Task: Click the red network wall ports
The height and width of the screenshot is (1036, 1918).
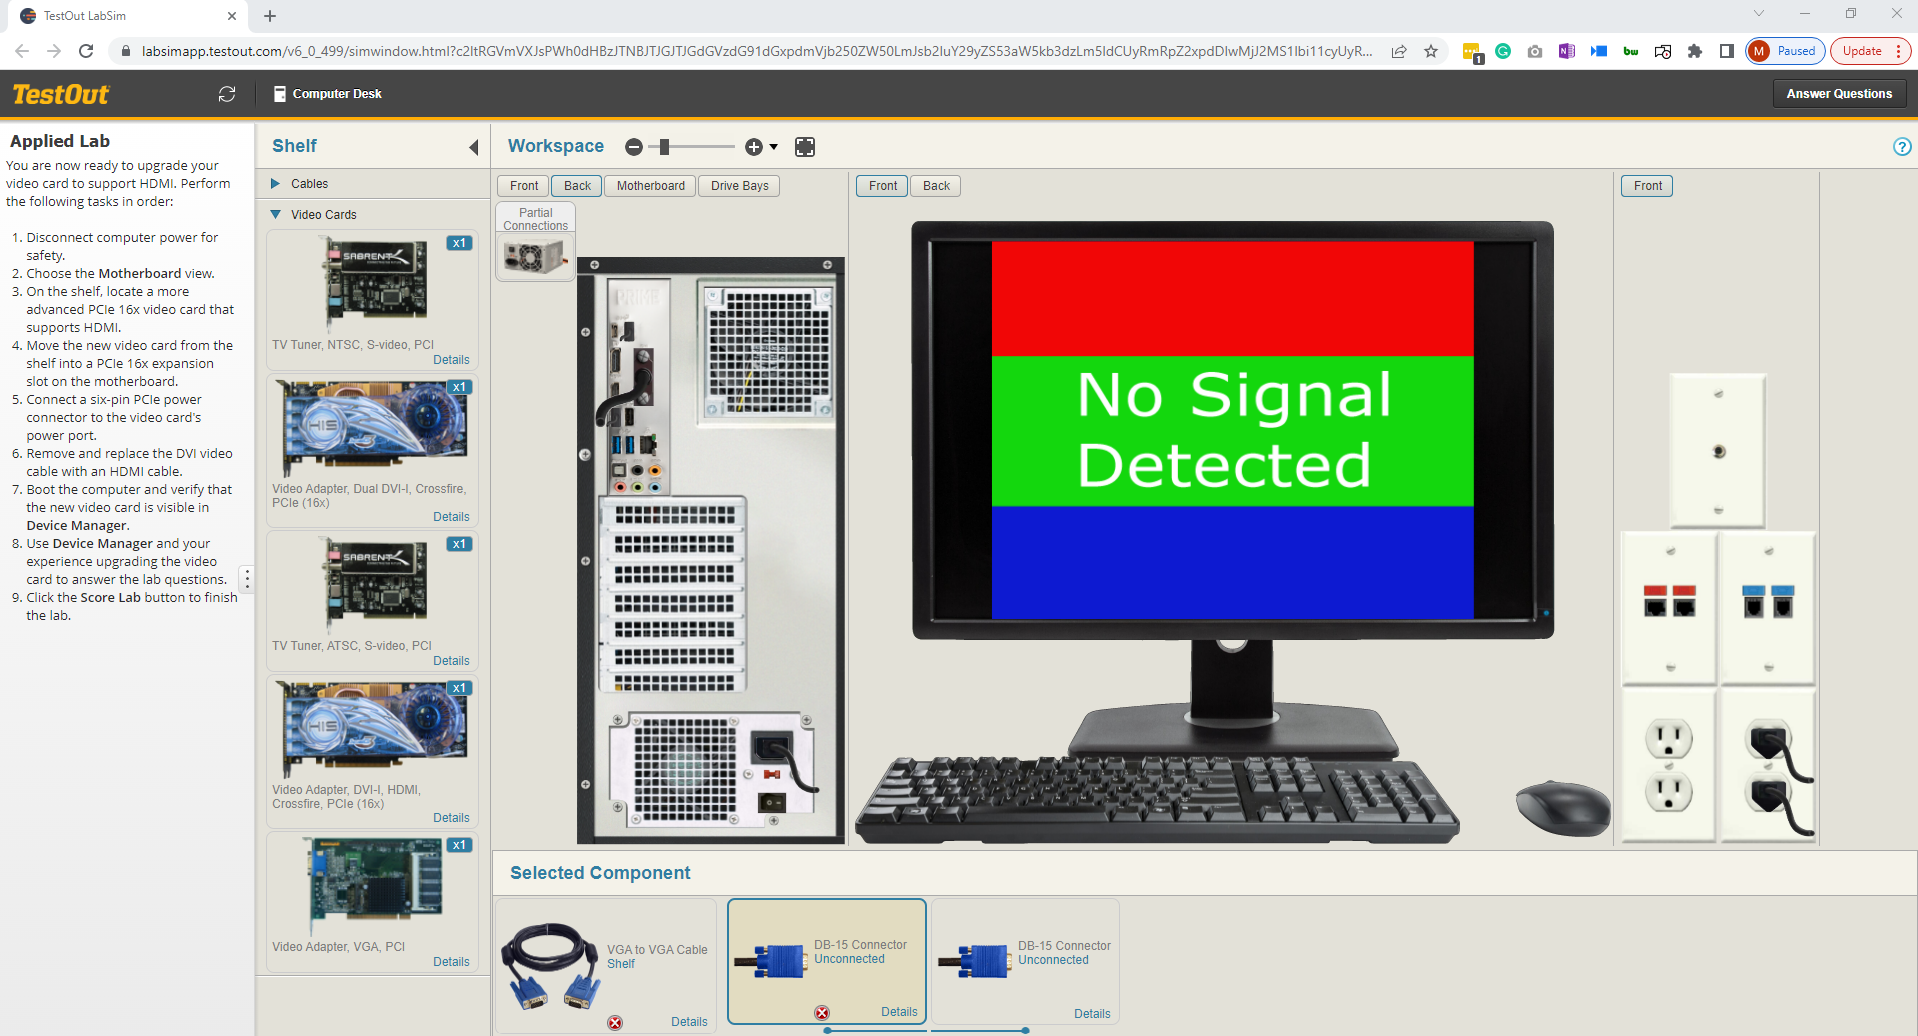Action: coord(1670,601)
